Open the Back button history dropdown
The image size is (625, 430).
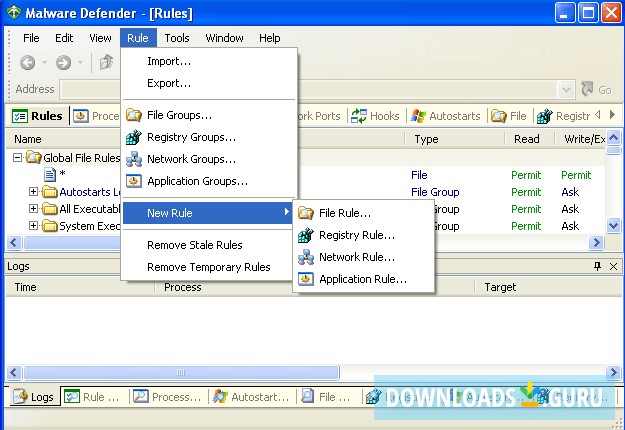[x=44, y=62]
